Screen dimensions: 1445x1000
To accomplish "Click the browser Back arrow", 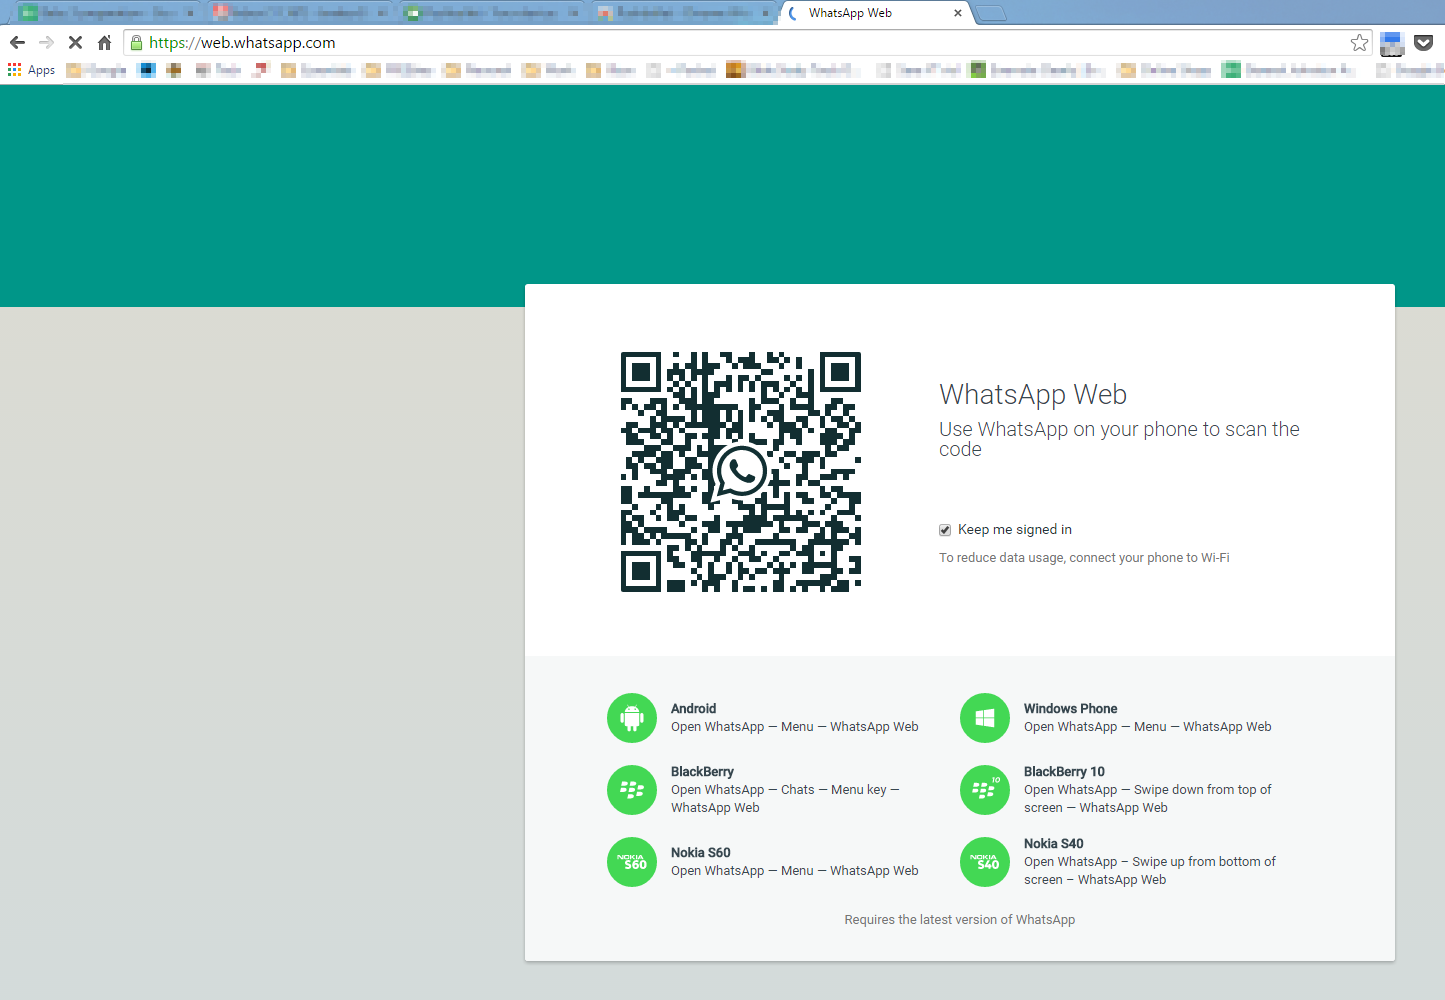I will tap(17, 43).
